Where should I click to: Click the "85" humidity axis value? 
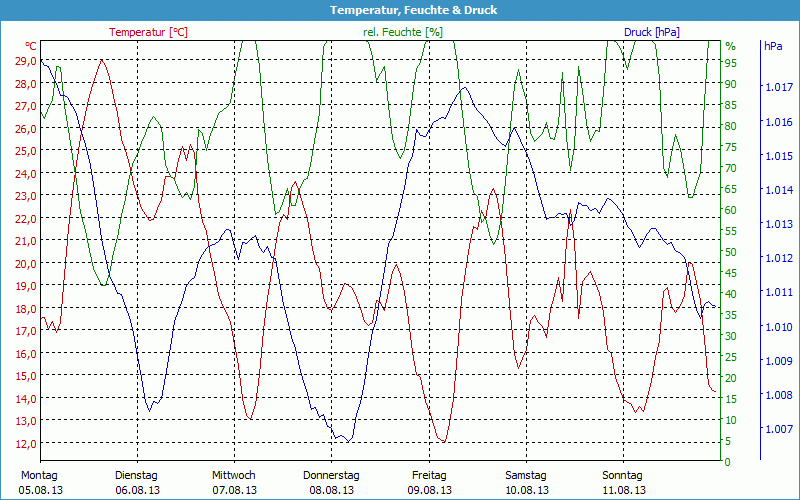tap(731, 105)
